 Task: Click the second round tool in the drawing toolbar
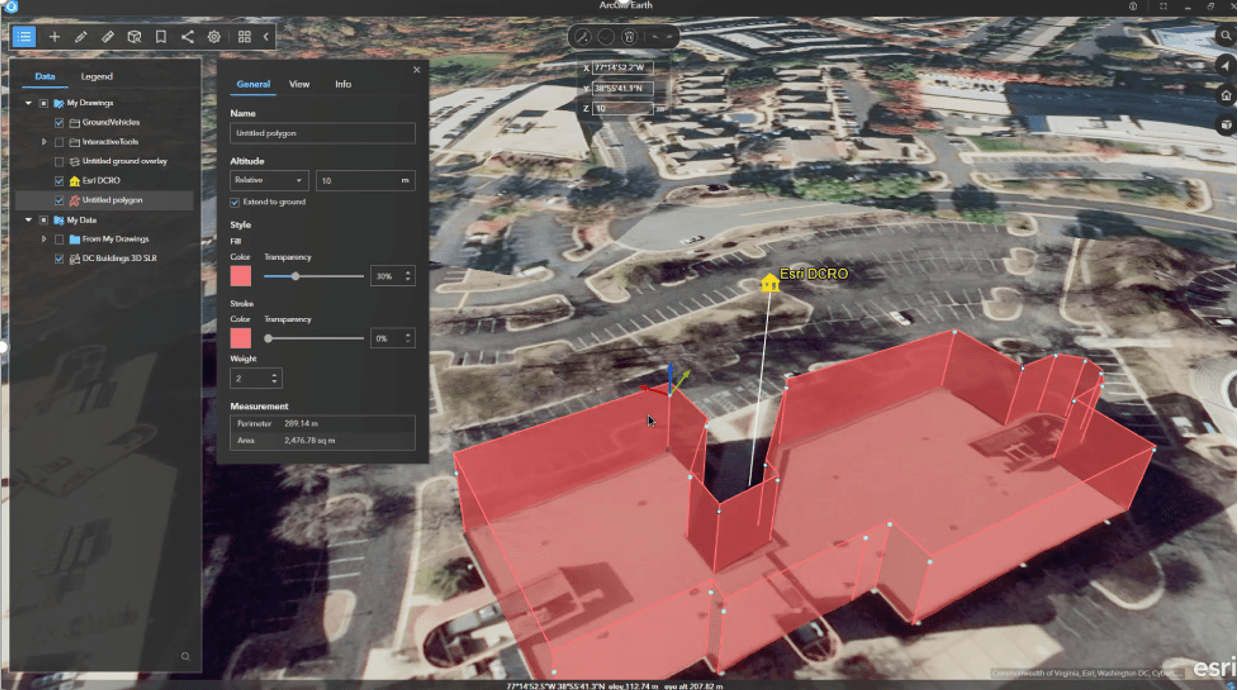coord(606,37)
